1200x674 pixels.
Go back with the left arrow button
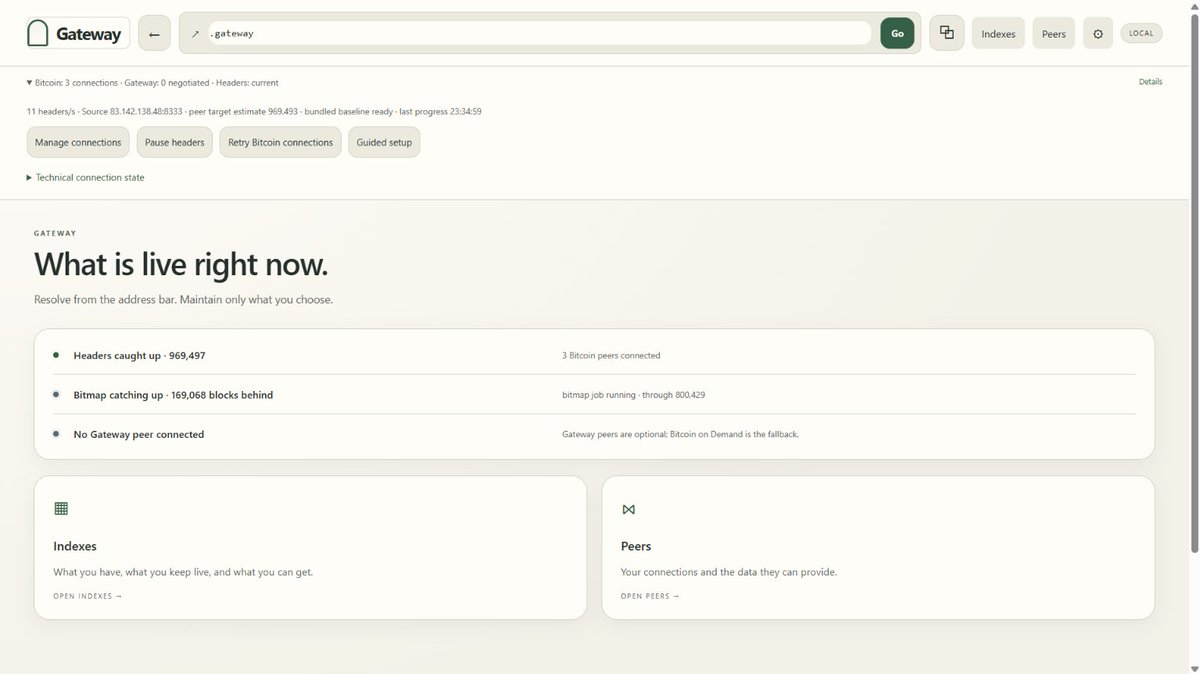[x=154, y=33]
